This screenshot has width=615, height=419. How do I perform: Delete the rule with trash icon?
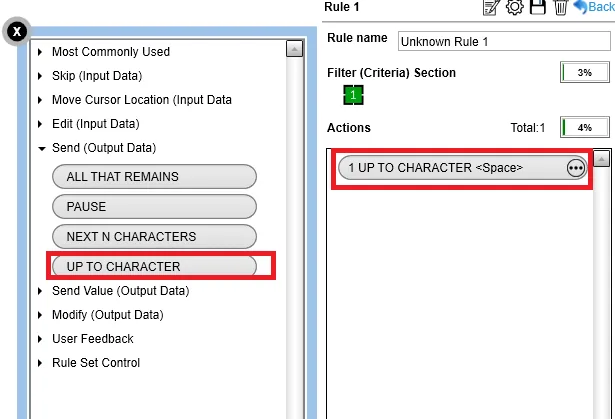pos(560,7)
